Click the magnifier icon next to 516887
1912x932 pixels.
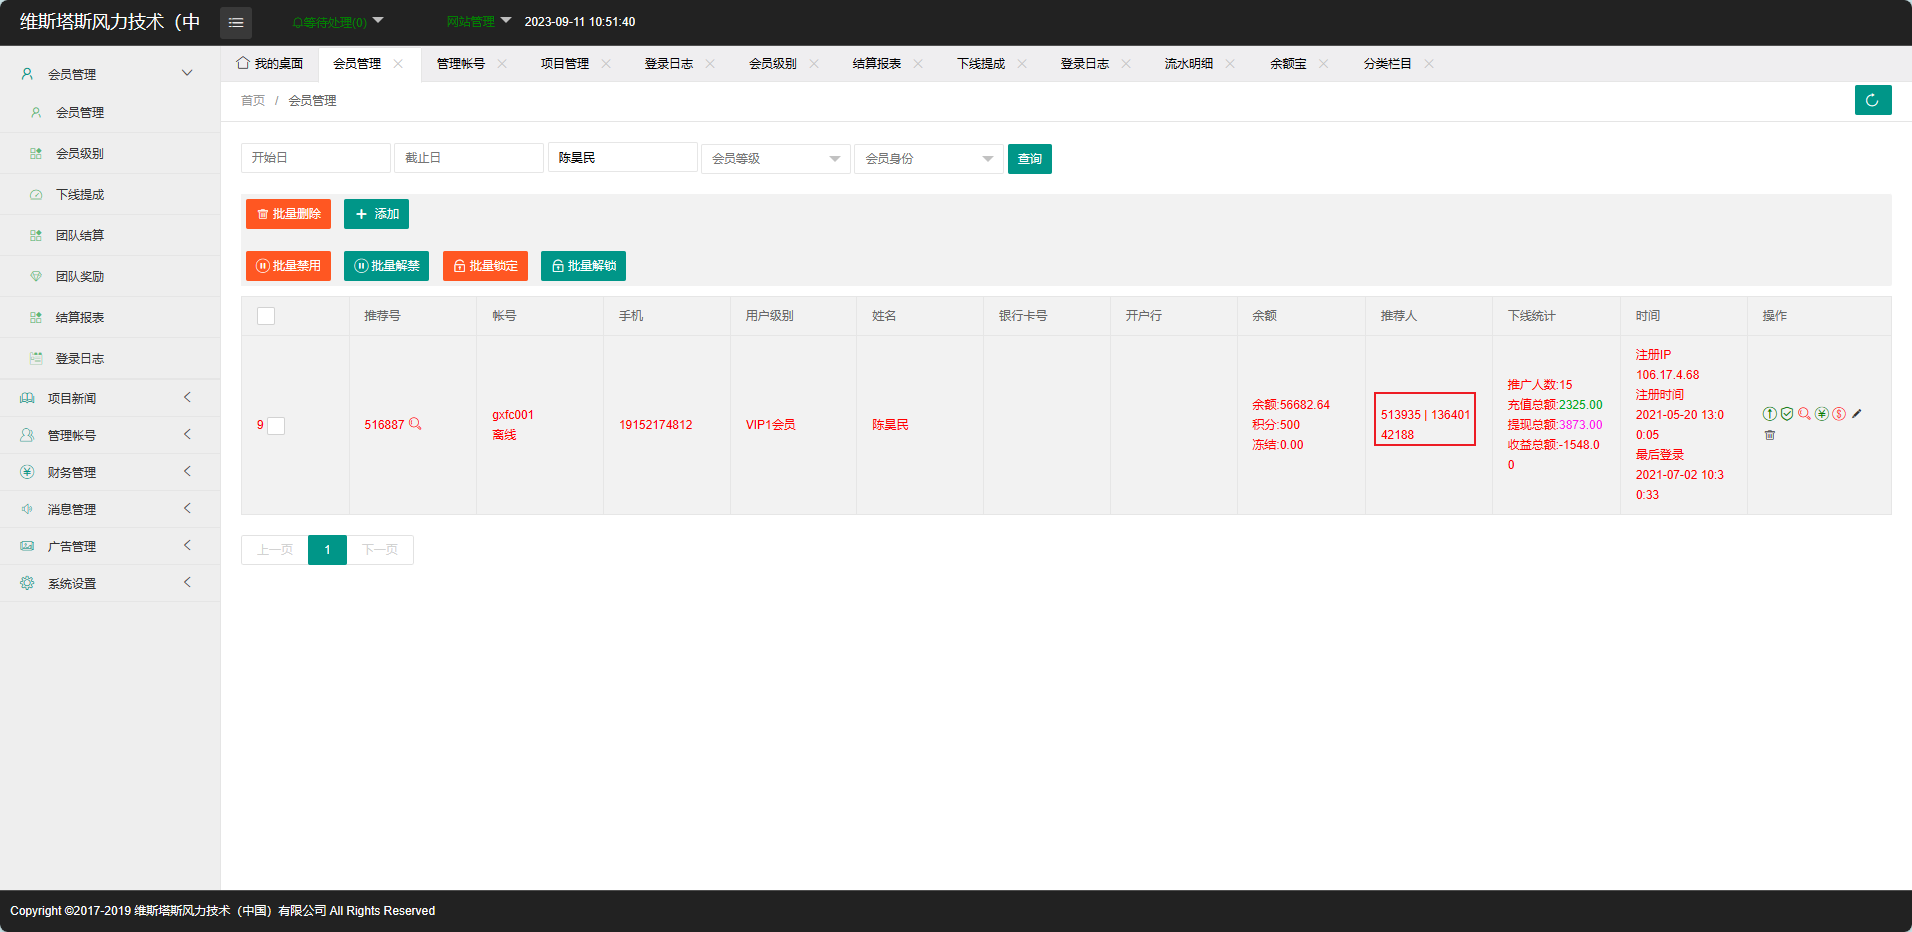tap(415, 424)
